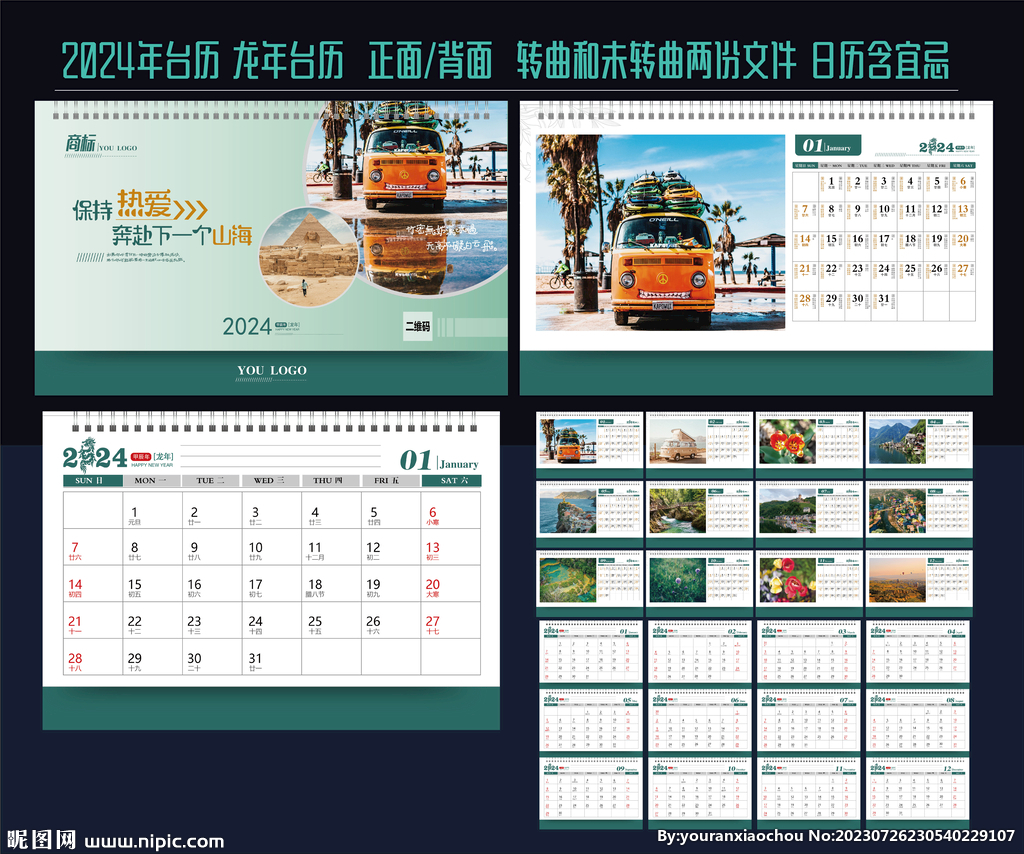
Task: Click date 18 腊八节 on the large calendar
Action: pyautogui.click(x=315, y=588)
